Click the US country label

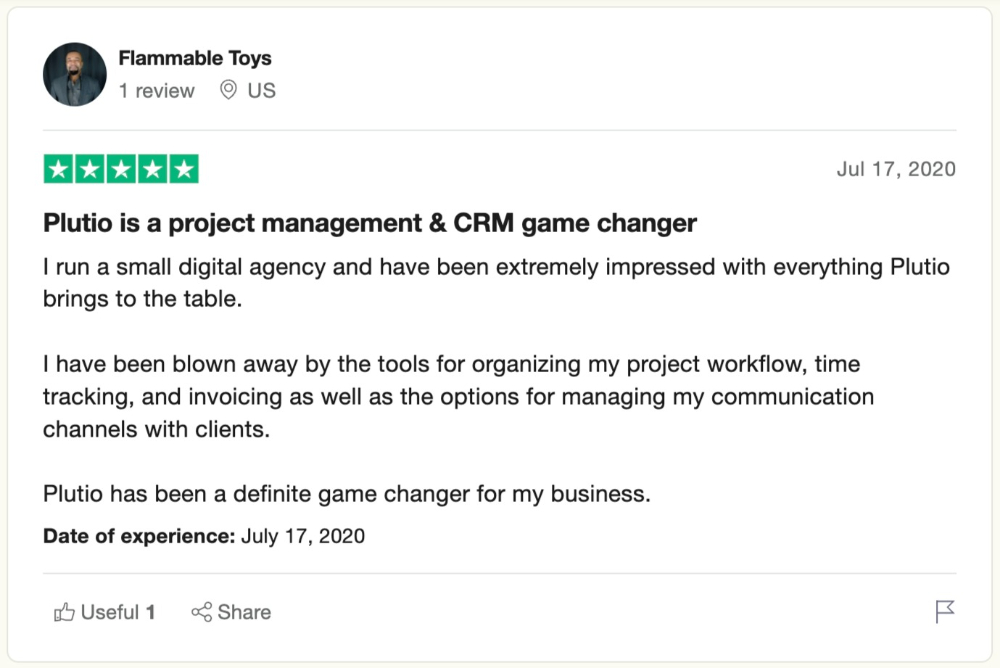coord(261,91)
